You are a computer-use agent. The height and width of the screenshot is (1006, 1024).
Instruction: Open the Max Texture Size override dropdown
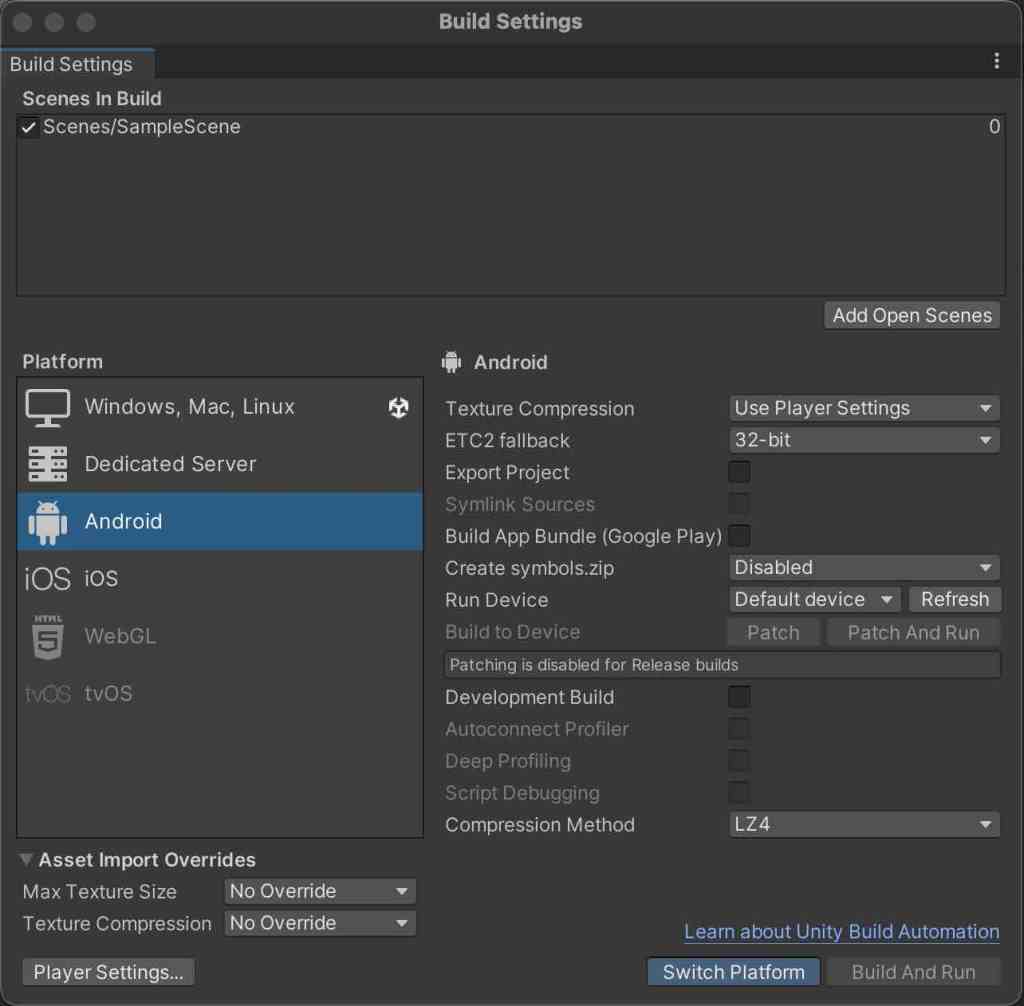[x=320, y=891]
